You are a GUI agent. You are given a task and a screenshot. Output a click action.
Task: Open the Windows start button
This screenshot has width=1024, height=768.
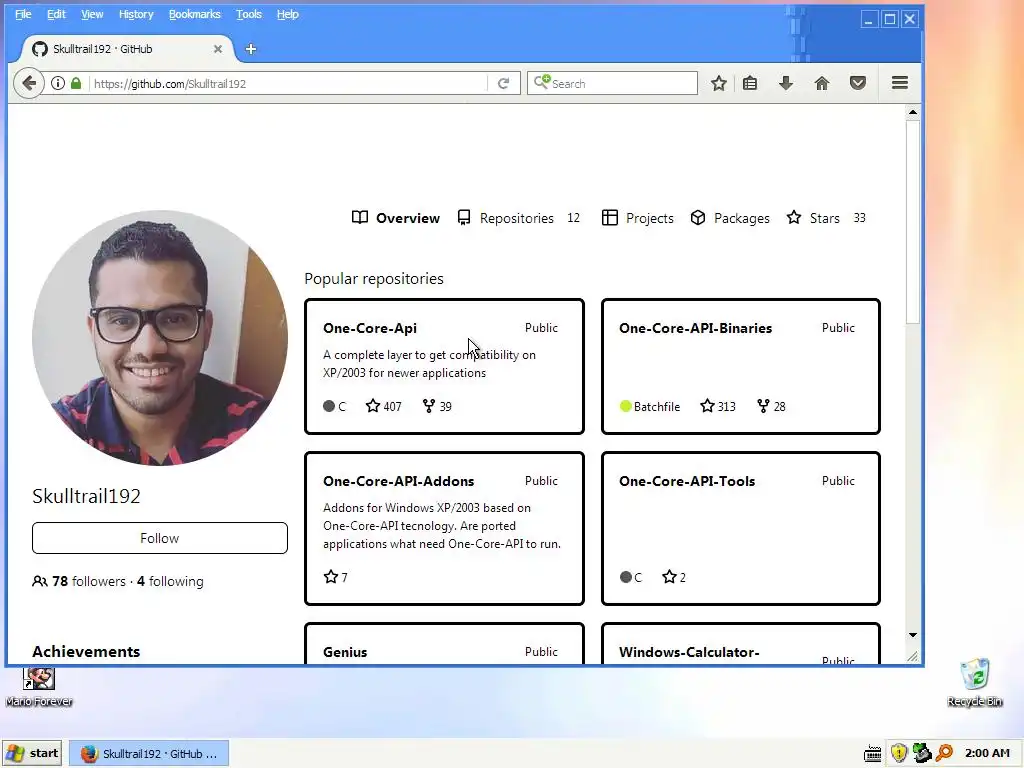pyautogui.click(x=32, y=754)
